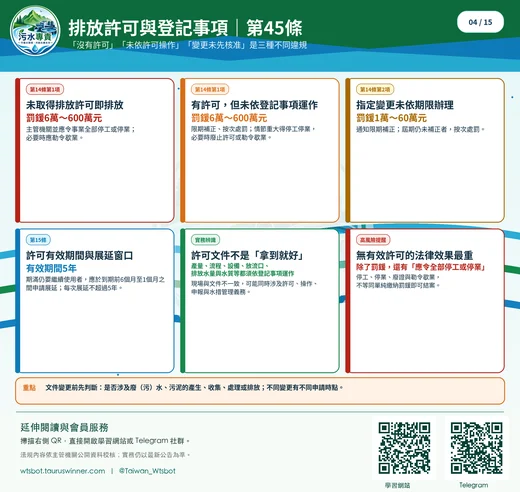Click heading 延伸閱讀與會員服務

pyautogui.click(x=64, y=427)
